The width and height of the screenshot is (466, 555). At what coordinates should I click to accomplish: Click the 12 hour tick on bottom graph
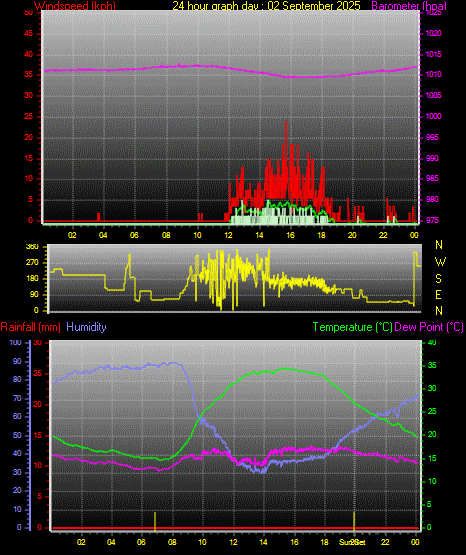click(x=233, y=542)
